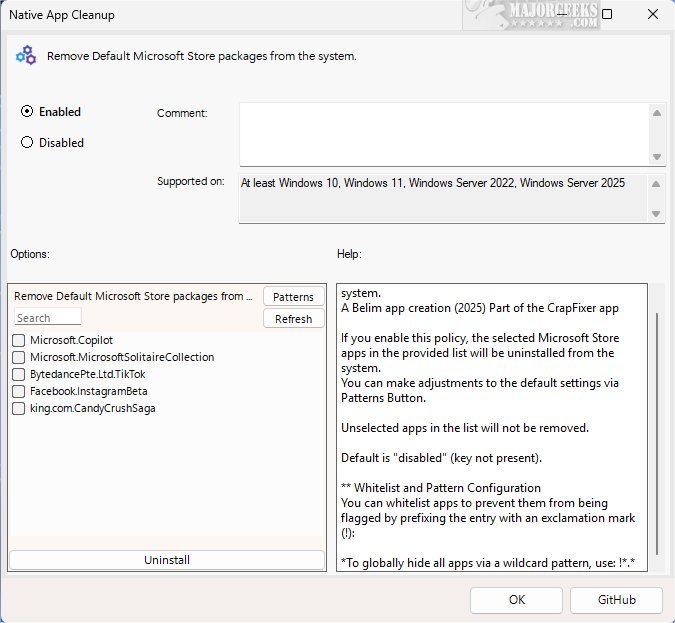Focus the Search input field
This screenshot has height=623, width=675.
click(48, 318)
